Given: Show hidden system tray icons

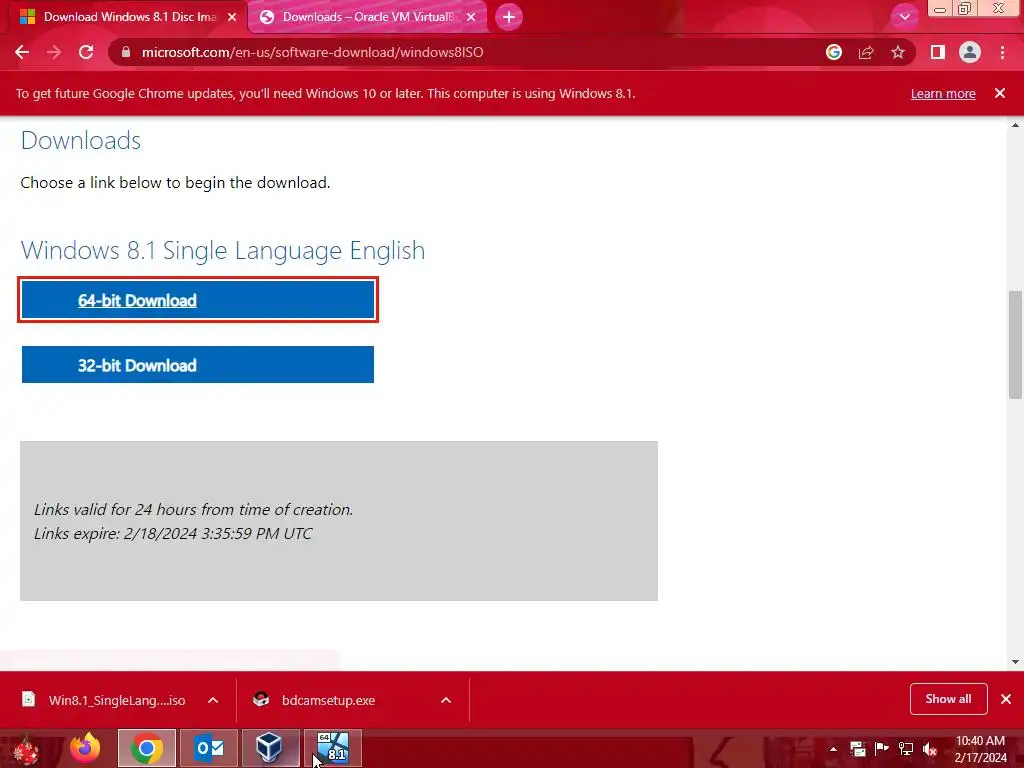Looking at the screenshot, I should point(833,749).
